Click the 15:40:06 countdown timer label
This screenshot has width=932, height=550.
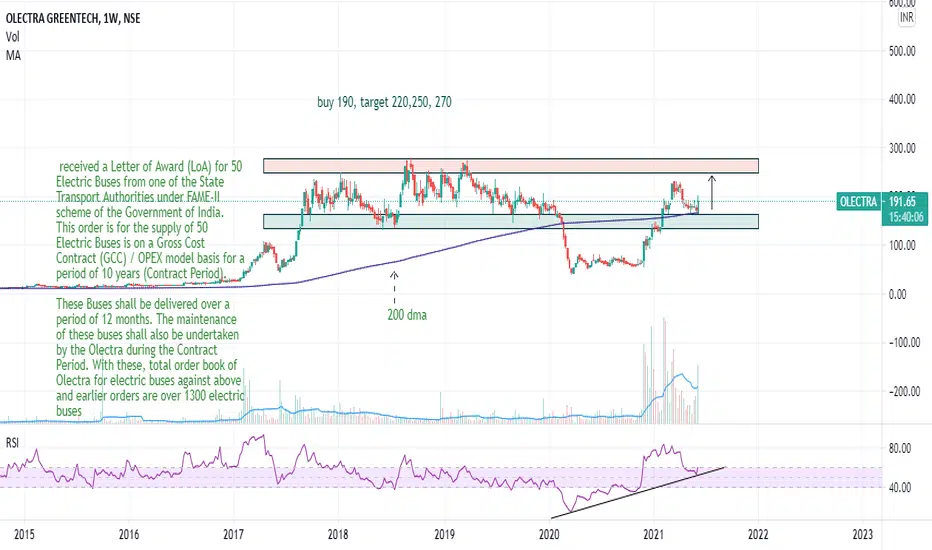tap(906, 218)
